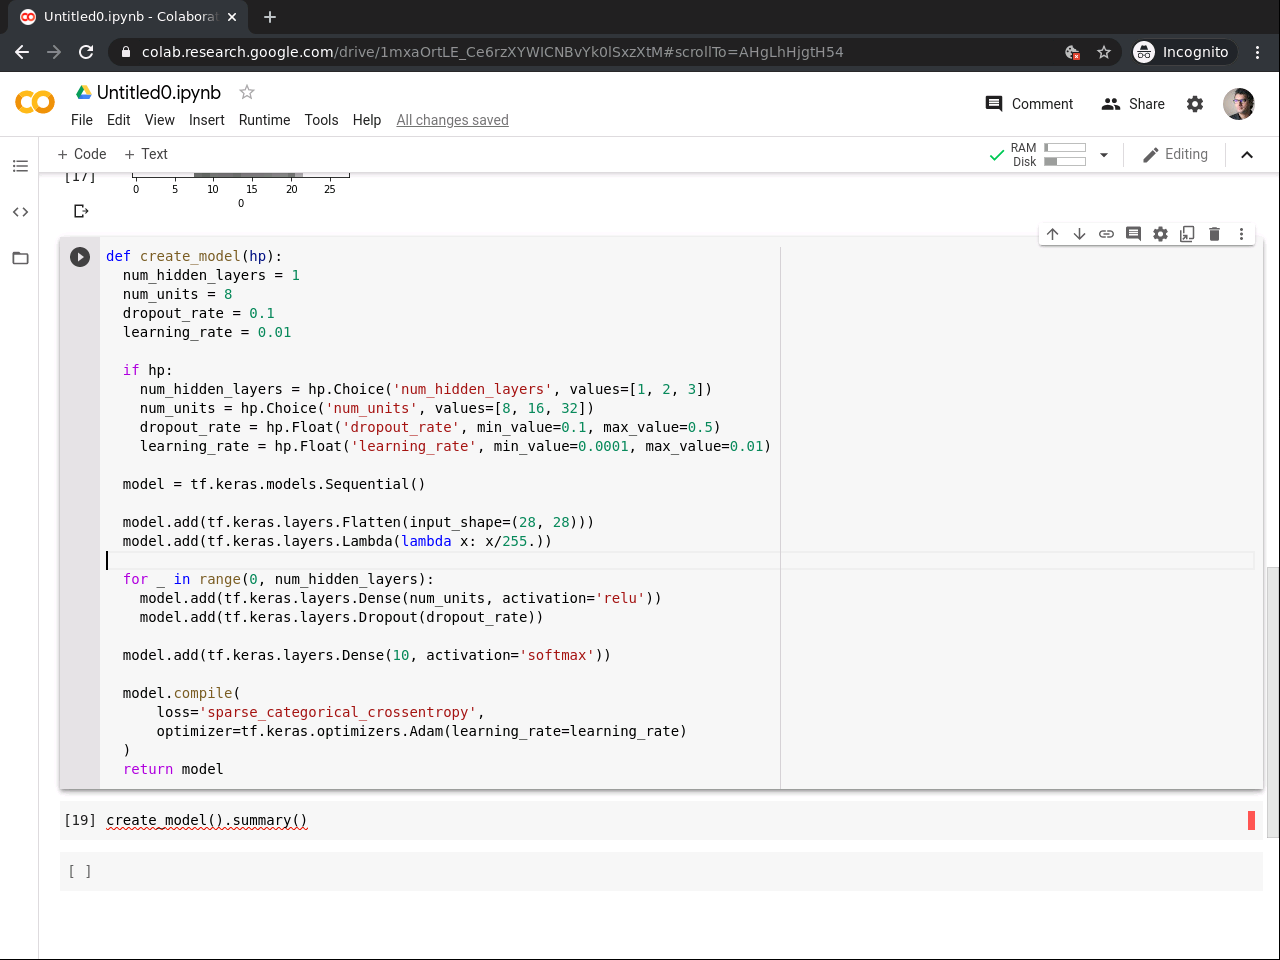Add a new Text cell
The image size is (1280, 960).
(x=146, y=154)
